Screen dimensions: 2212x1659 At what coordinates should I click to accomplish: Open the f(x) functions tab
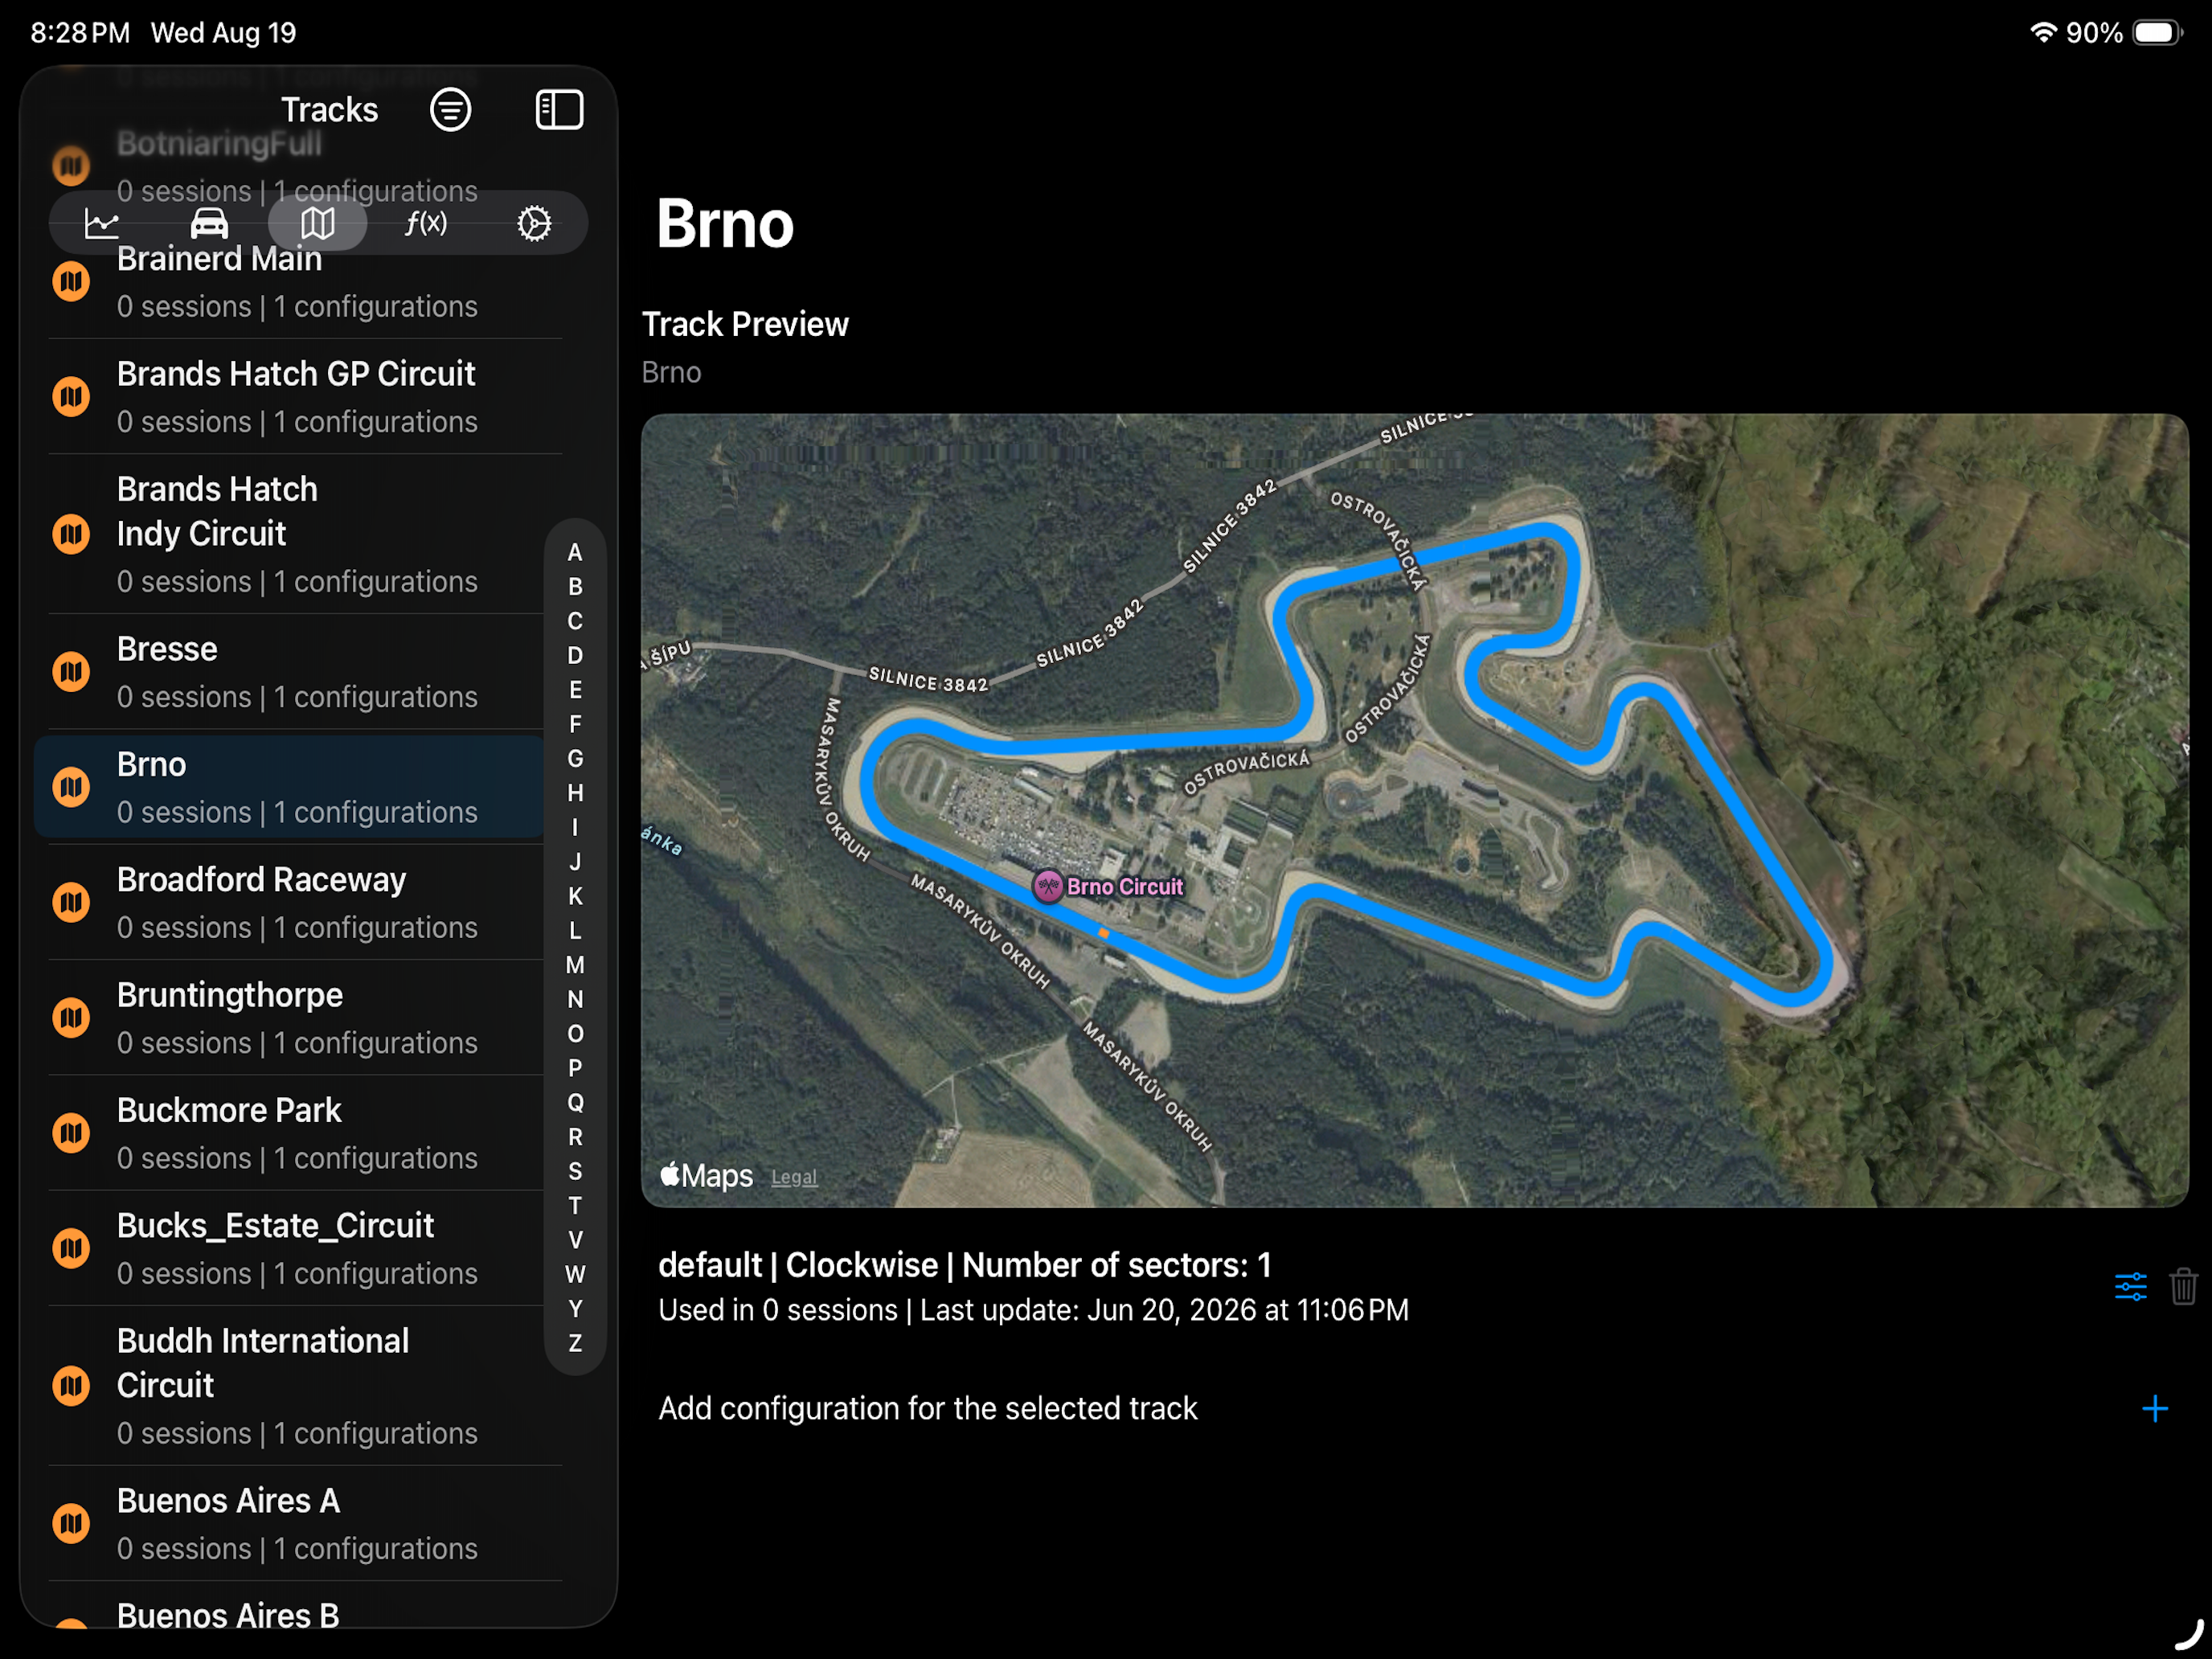(x=426, y=223)
